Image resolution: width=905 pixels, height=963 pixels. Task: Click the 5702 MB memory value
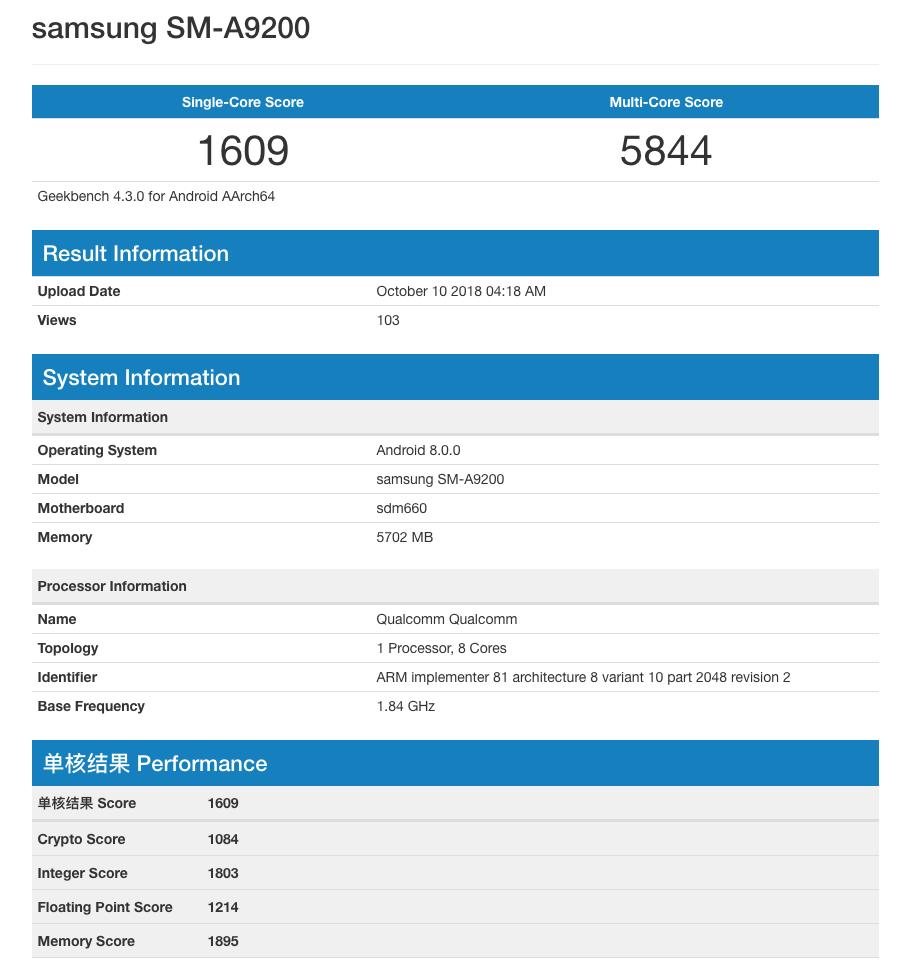click(x=404, y=537)
